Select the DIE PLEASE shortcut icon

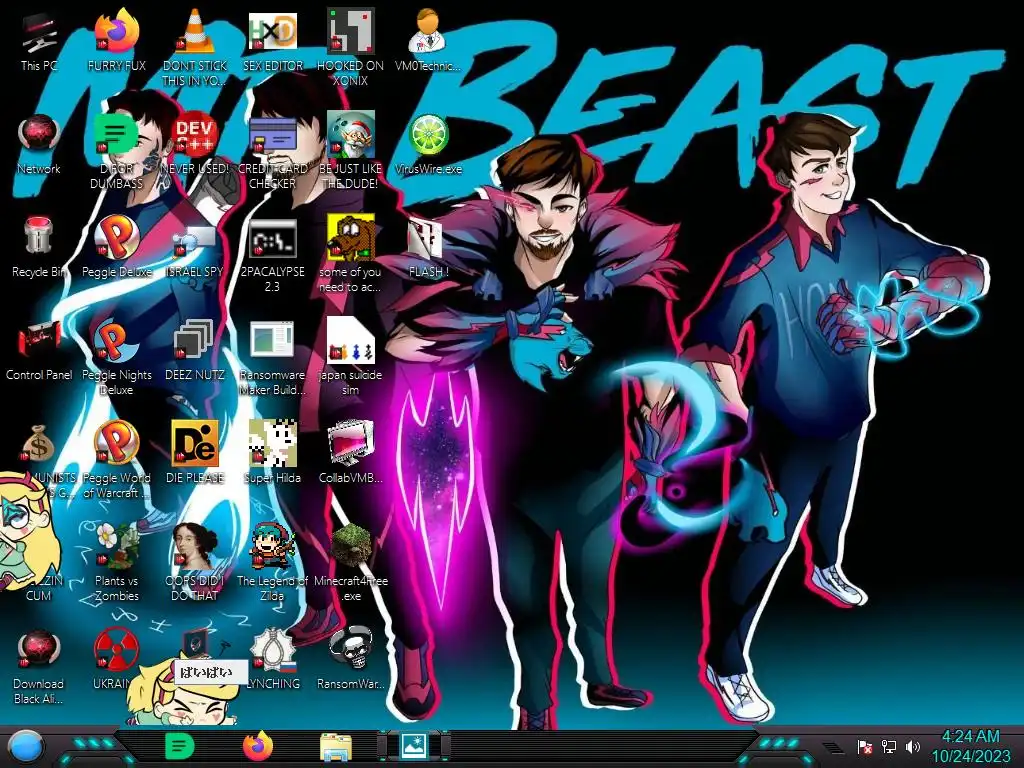[x=195, y=453]
